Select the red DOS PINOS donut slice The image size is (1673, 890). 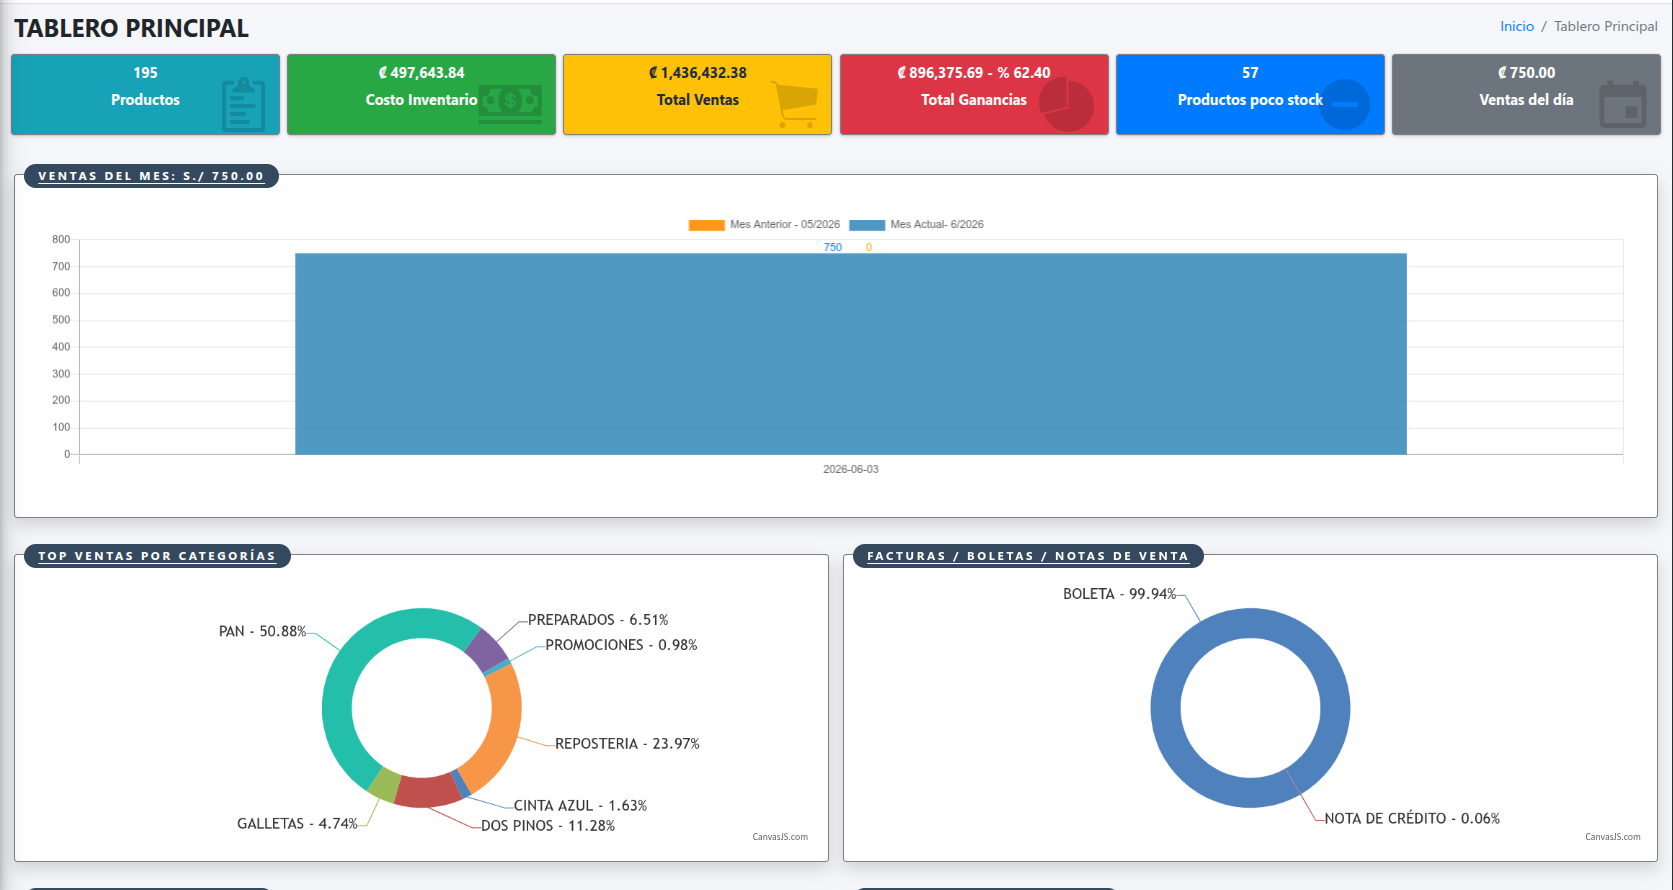pos(428,791)
